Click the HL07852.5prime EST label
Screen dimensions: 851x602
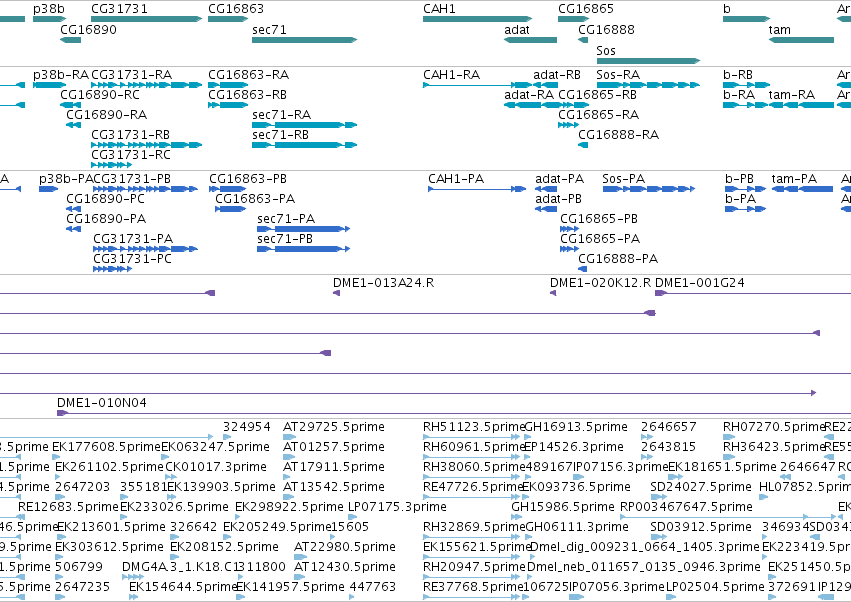click(805, 487)
